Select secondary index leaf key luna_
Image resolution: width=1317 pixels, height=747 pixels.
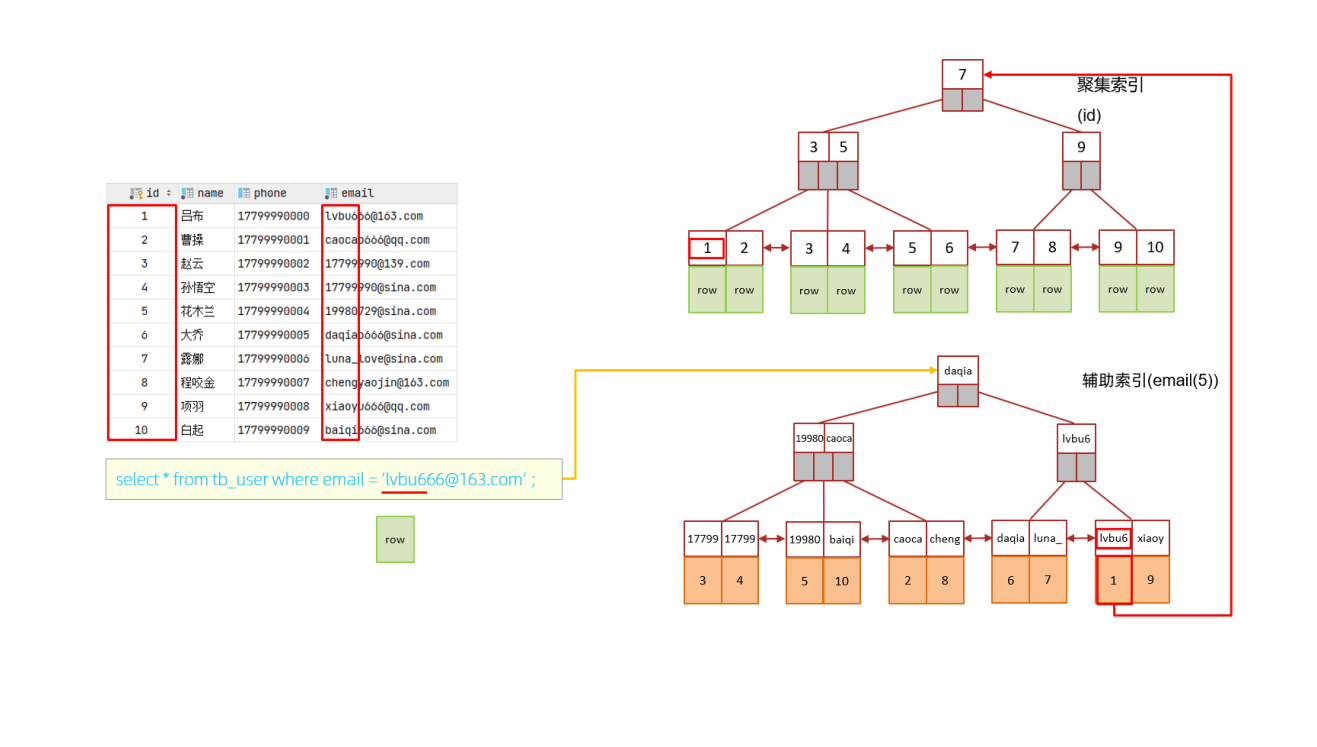[1048, 538]
